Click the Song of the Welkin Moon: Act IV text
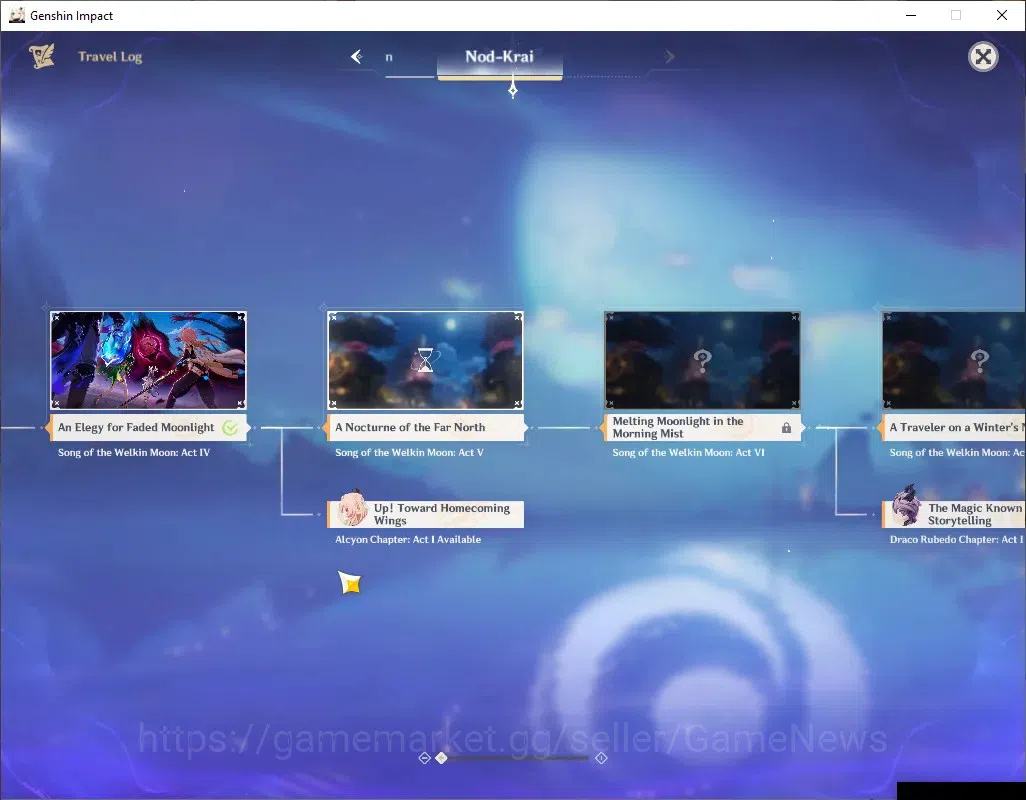The image size is (1026, 800). (x=133, y=453)
